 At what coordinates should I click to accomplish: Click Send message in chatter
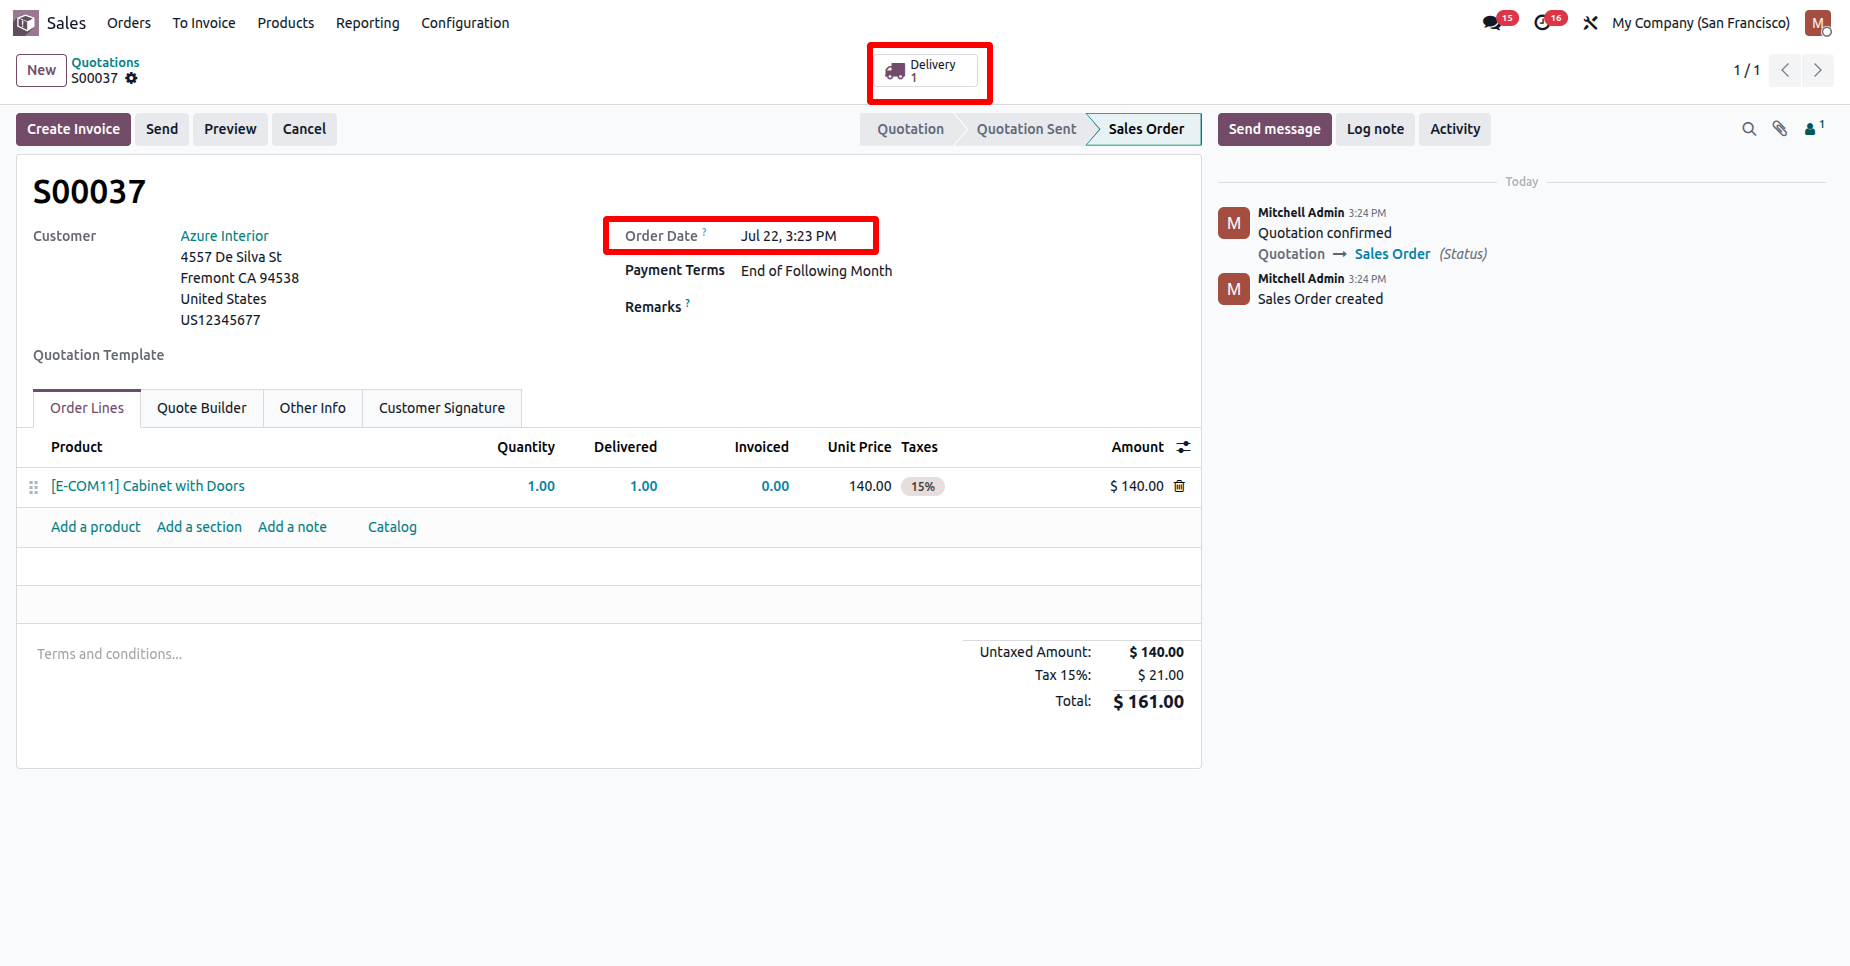[1274, 129]
